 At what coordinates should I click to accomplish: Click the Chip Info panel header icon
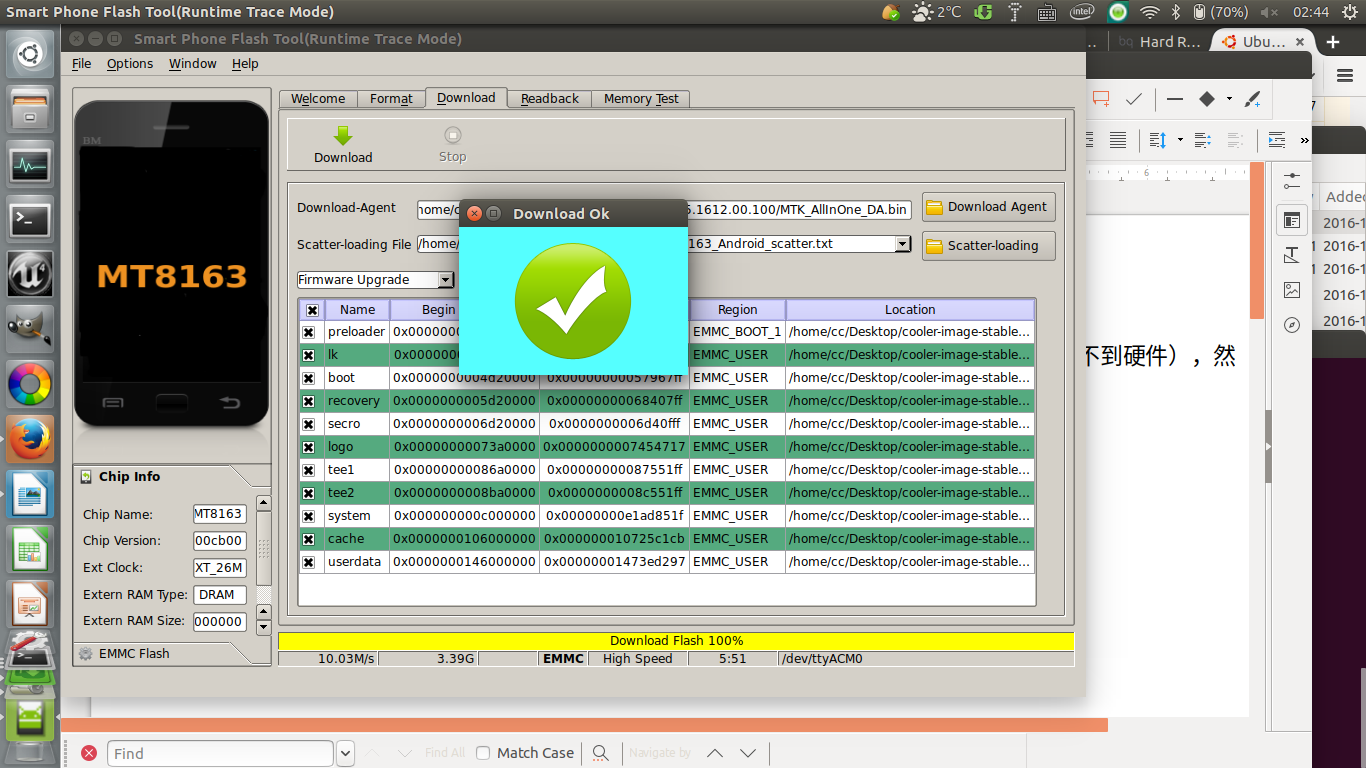coord(87,477)
